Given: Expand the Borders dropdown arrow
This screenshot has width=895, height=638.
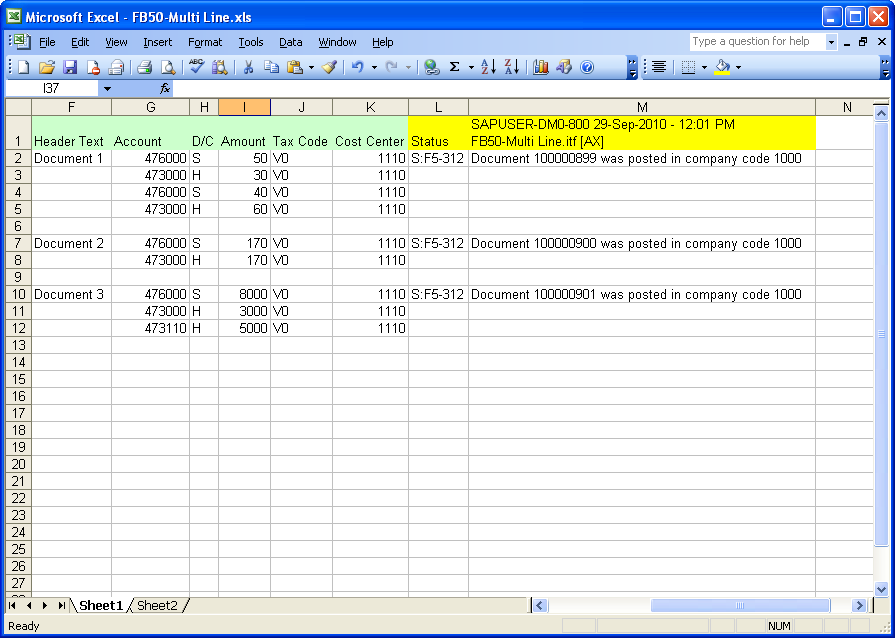Looking at the screenshot, I should pos(704,67).
